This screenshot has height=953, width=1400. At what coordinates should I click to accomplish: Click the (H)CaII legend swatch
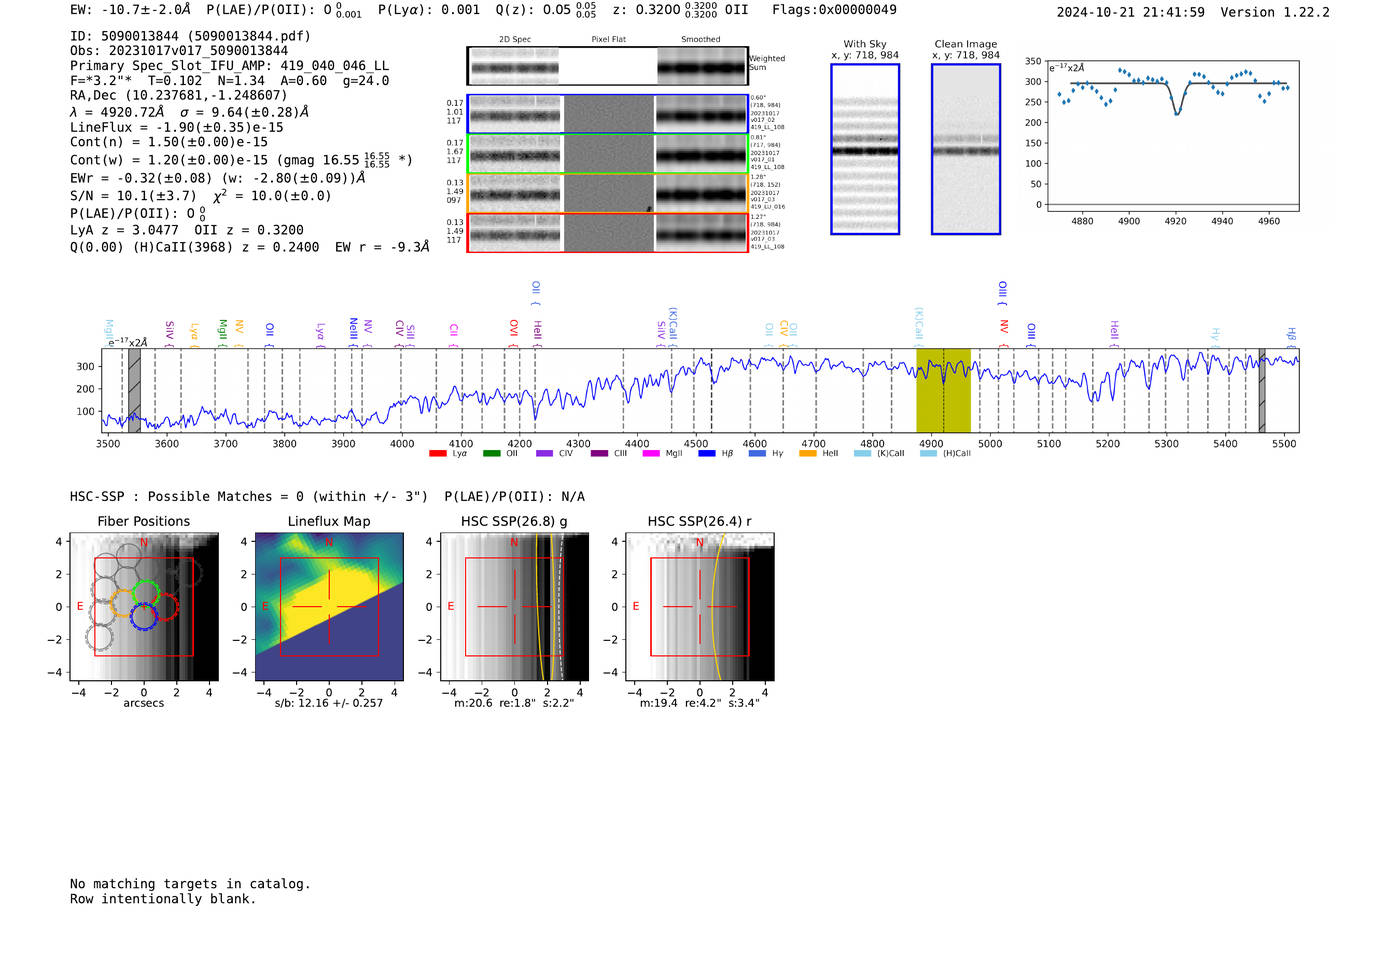[928, 454]
